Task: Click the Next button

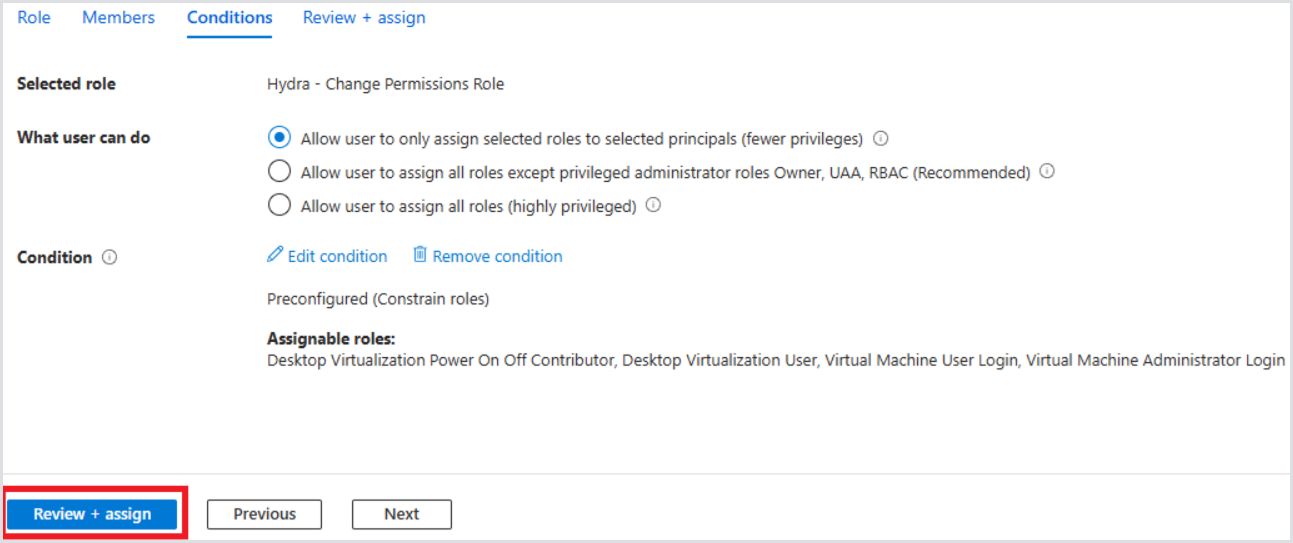Action: [x=401, y=514]
